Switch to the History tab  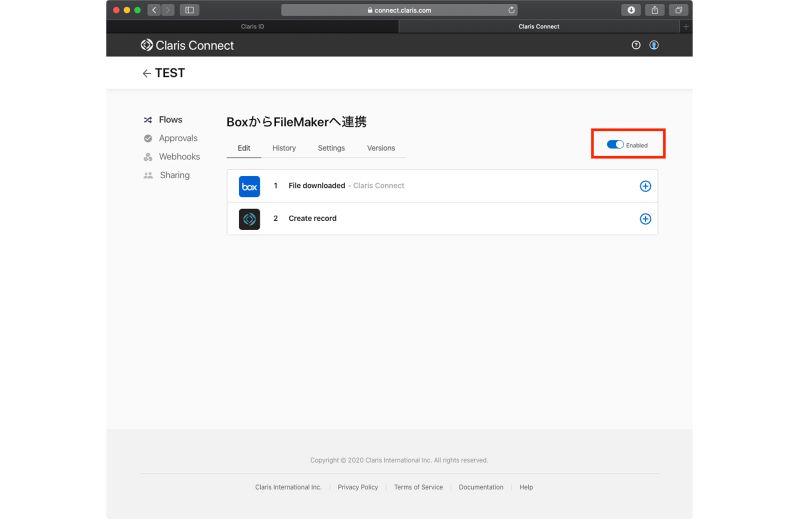click(x=284, y=148)
